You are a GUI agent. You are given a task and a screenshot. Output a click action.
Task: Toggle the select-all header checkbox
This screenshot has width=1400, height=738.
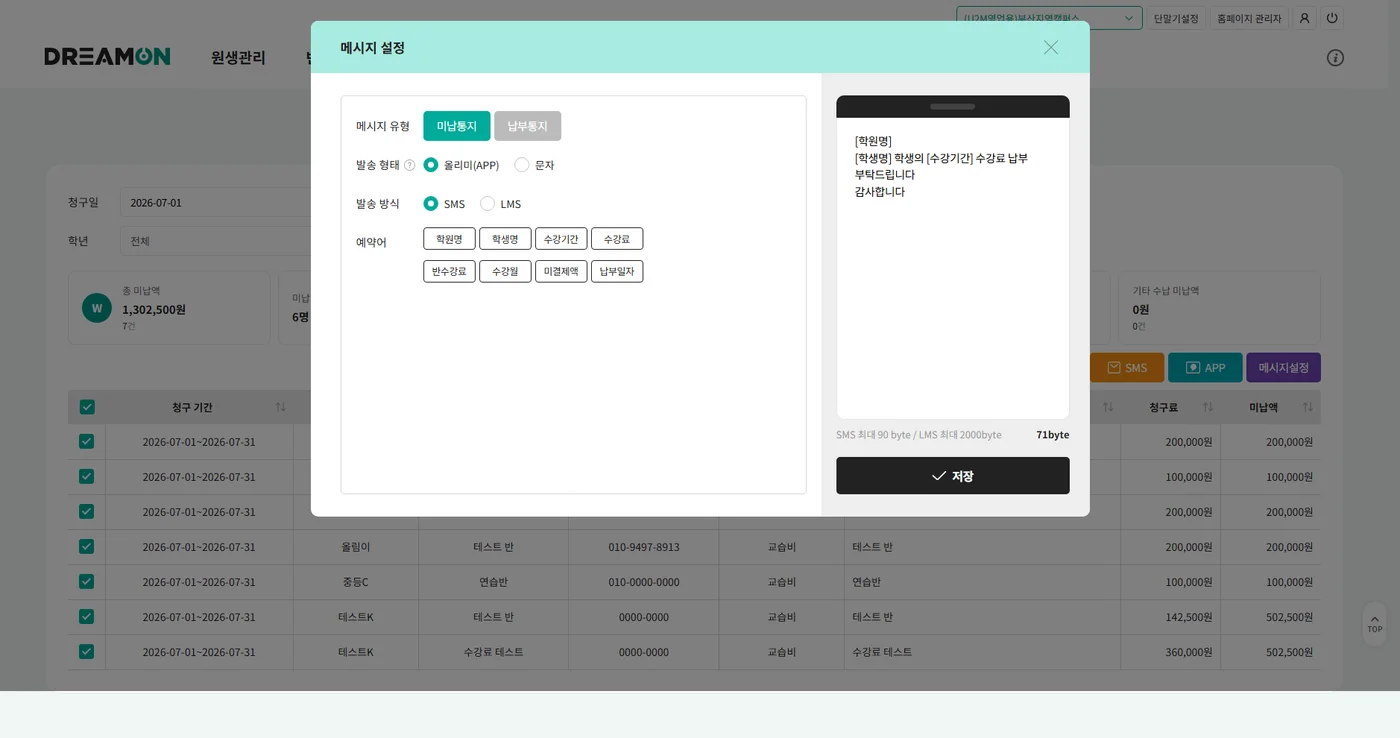pos(87,407)
